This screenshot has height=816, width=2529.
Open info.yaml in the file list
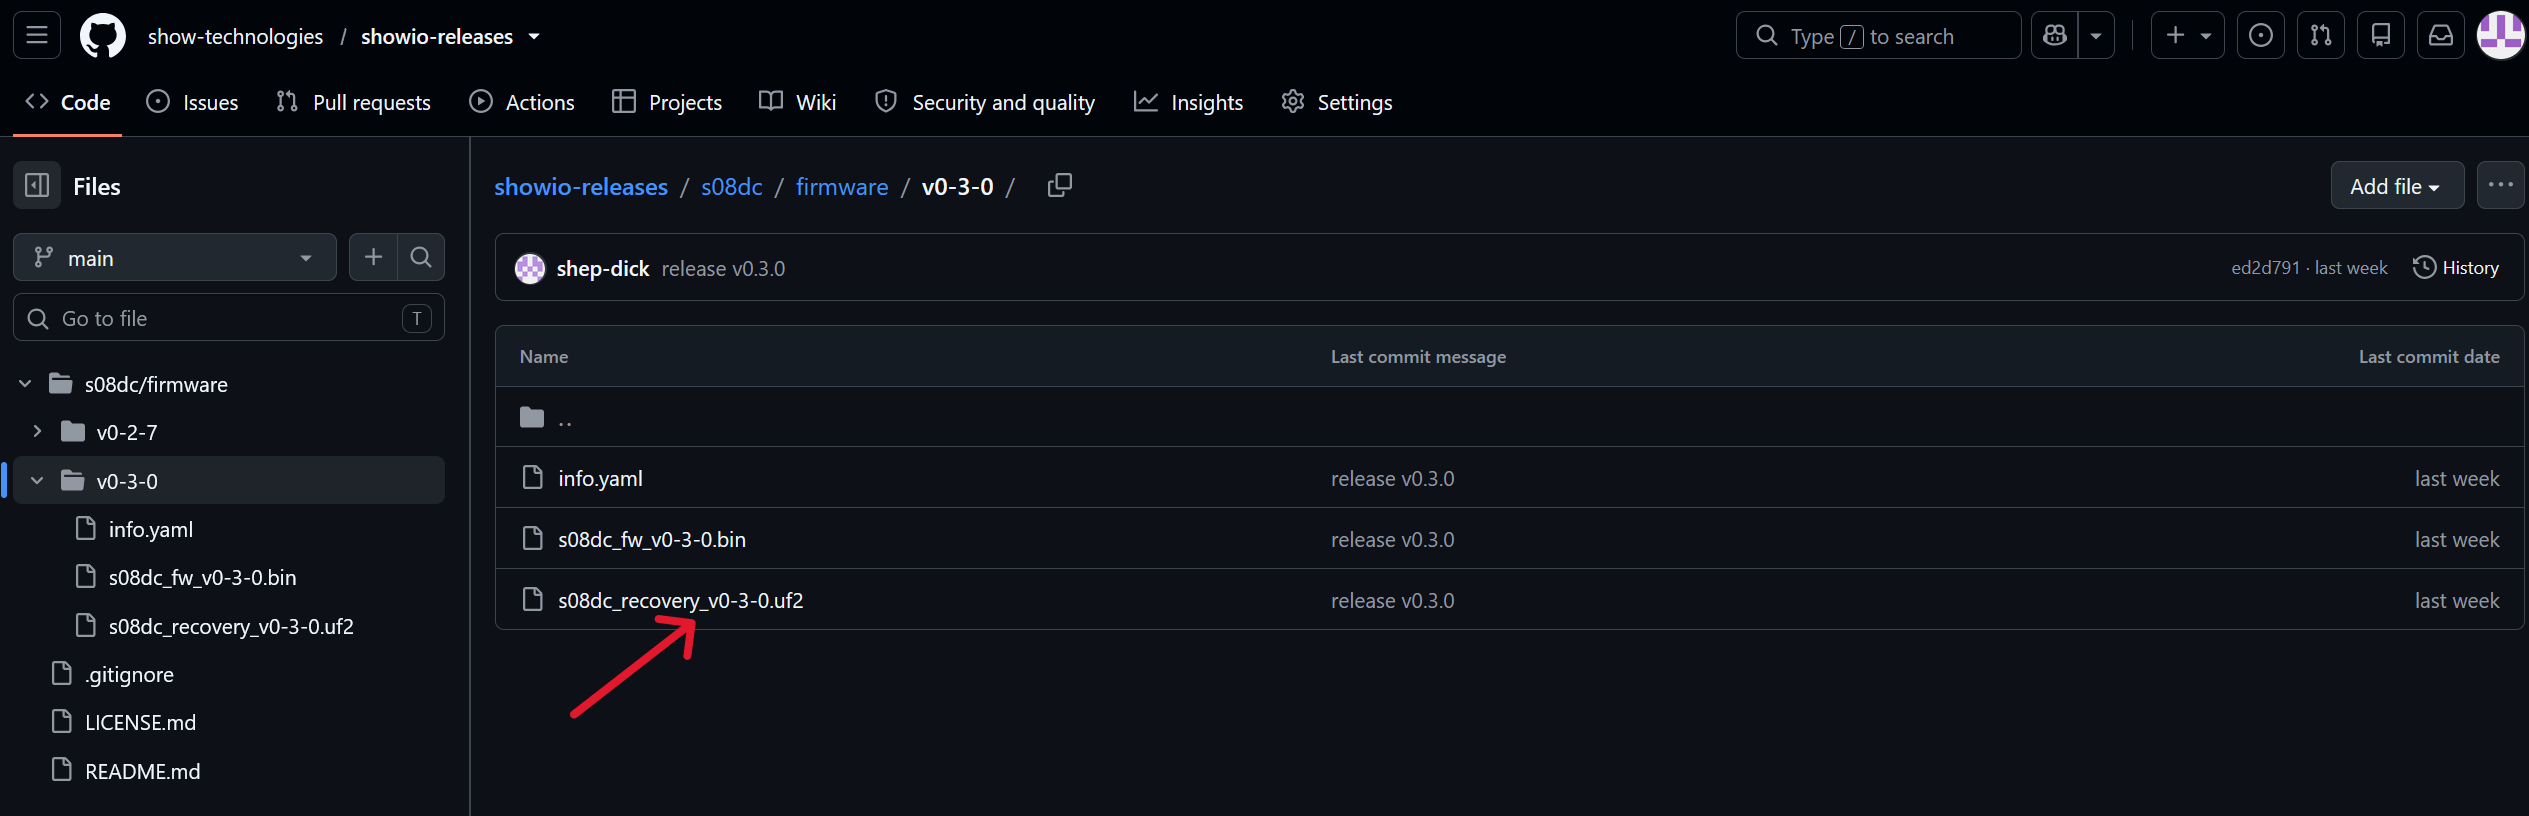point(600,478)
